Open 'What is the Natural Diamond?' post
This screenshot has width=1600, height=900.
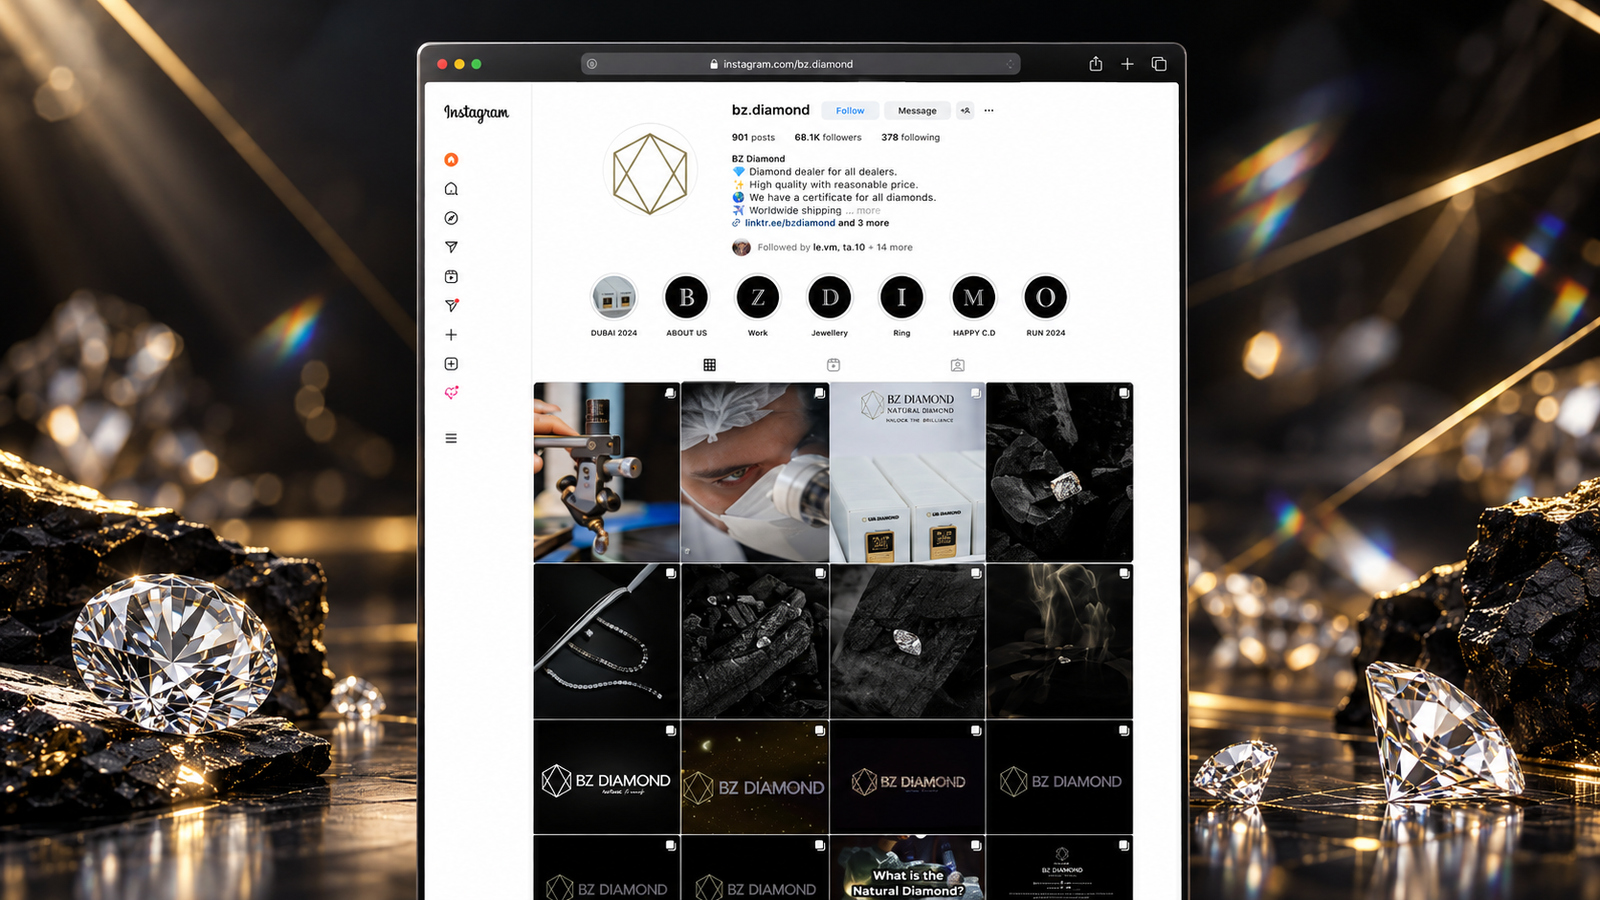(x=907, y=868)
